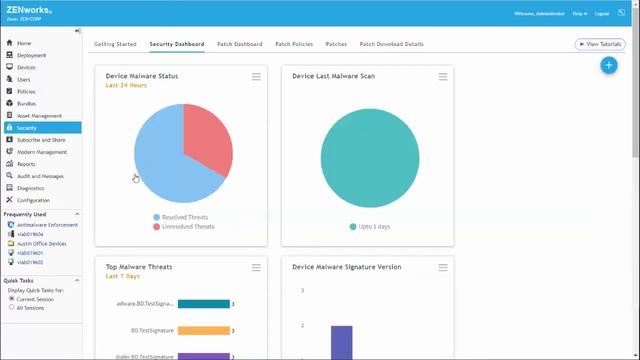Select the Audit and Messages magnifier icon
The height and width of the screenshot is (360, 640).
click(9, 176)
